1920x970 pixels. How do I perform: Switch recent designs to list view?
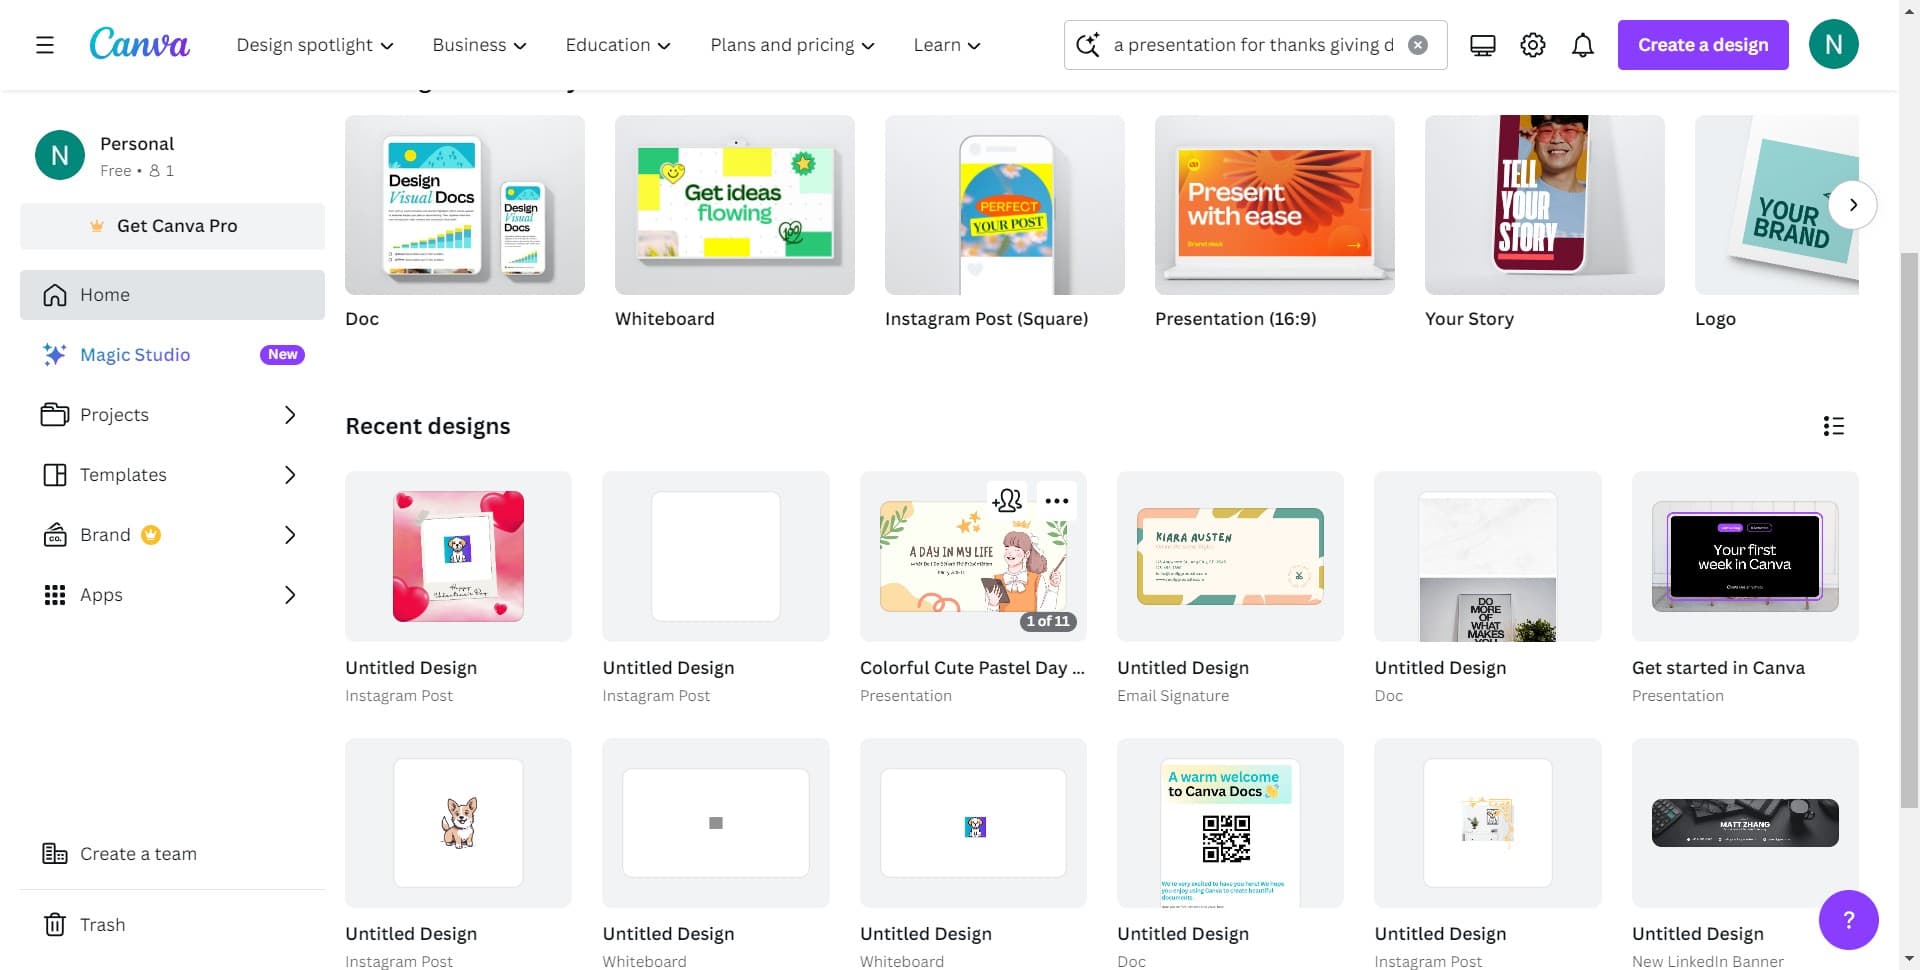point(1833,426)
